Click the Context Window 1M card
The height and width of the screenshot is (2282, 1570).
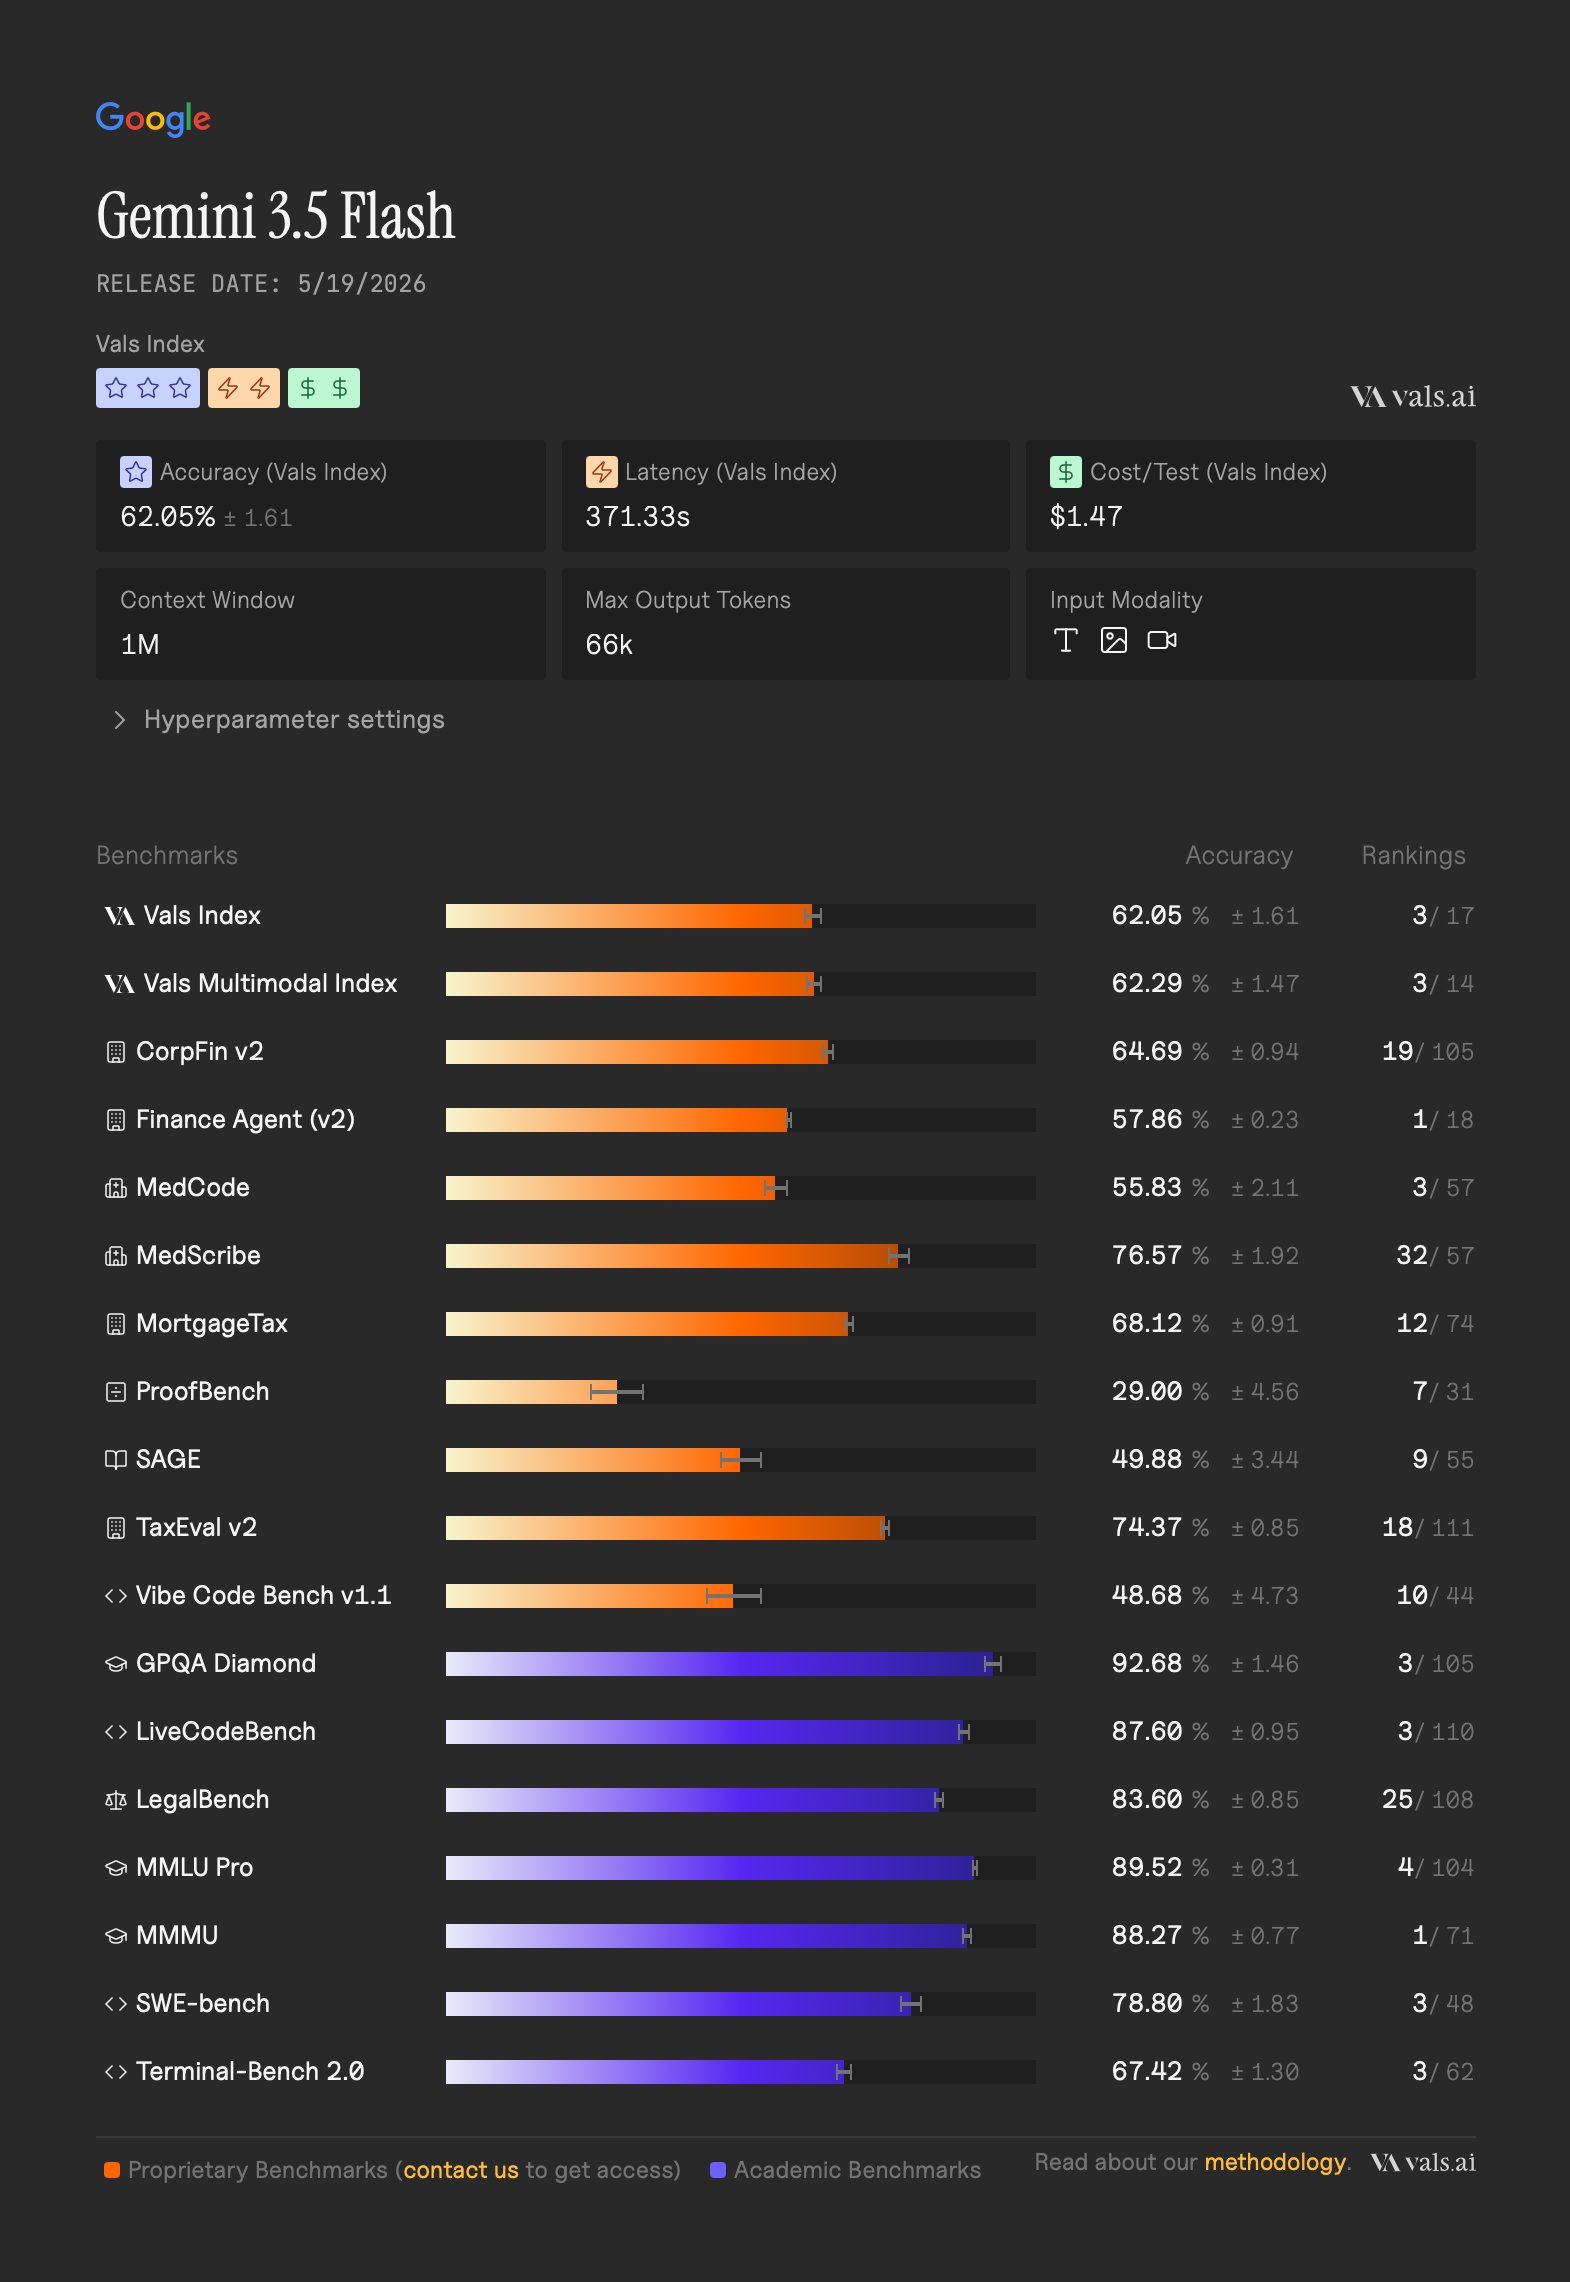[321, 624]
